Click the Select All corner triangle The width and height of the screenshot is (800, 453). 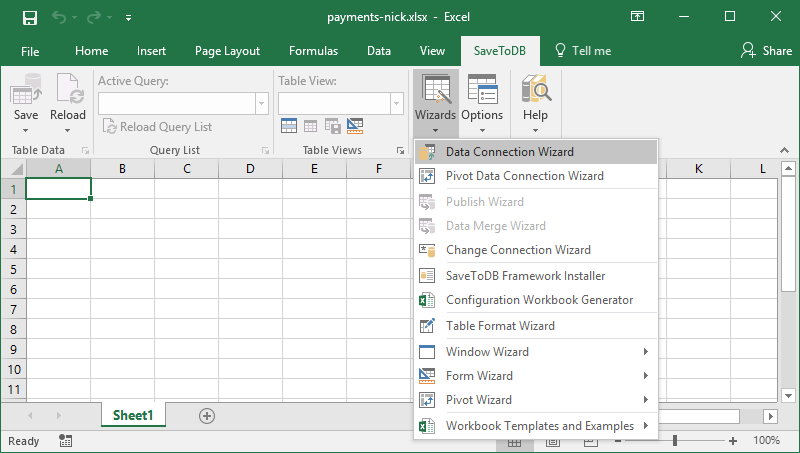(15, 169)
